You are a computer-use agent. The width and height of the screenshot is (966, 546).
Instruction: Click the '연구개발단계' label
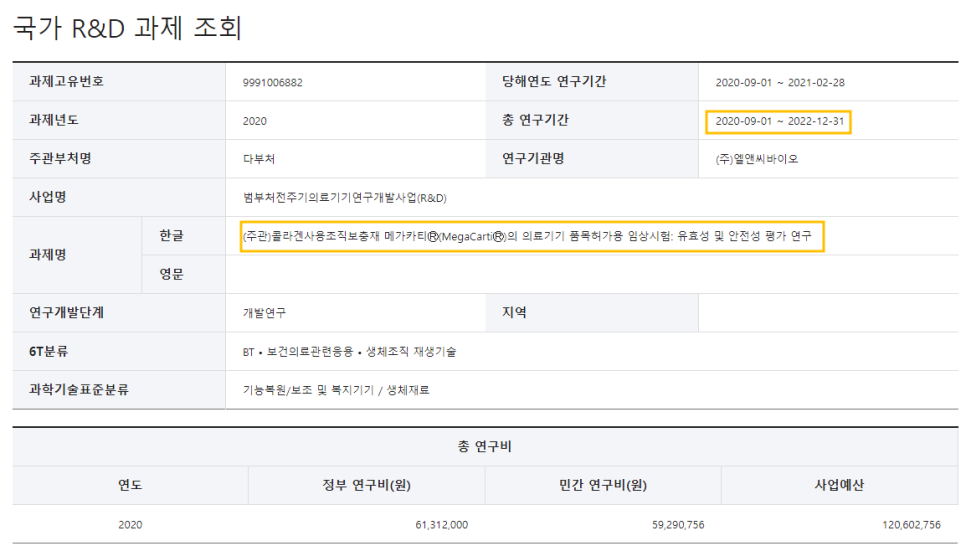pos(67,312)
